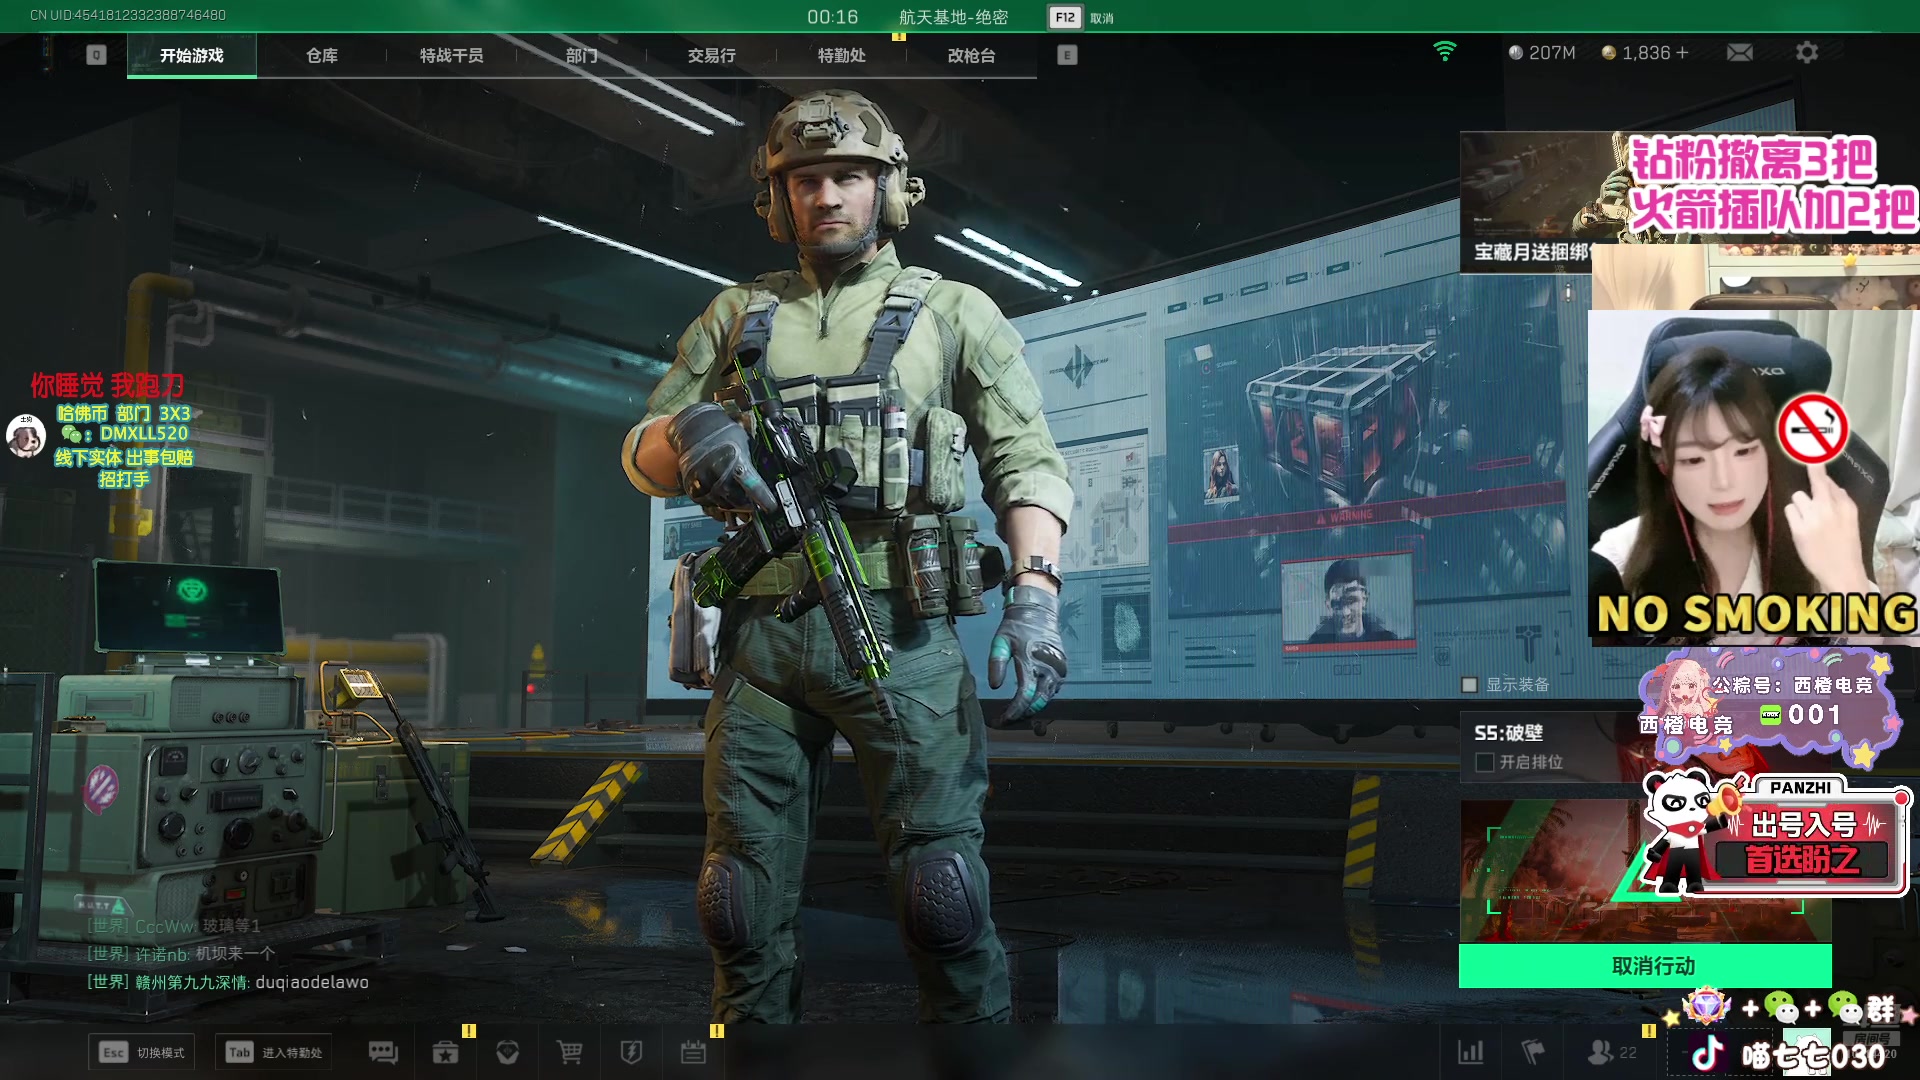Click the S5:破壁 season panel
This screenshot has height=1080, width=1920.
1548,746
